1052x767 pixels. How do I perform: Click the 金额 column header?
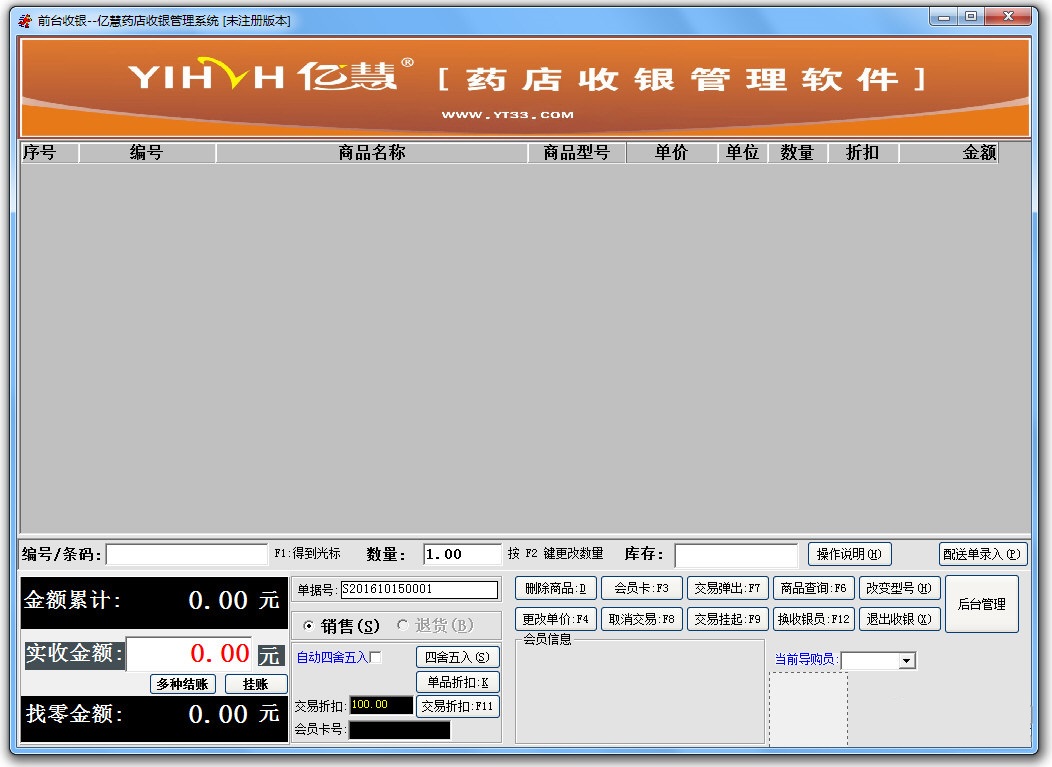949,153
